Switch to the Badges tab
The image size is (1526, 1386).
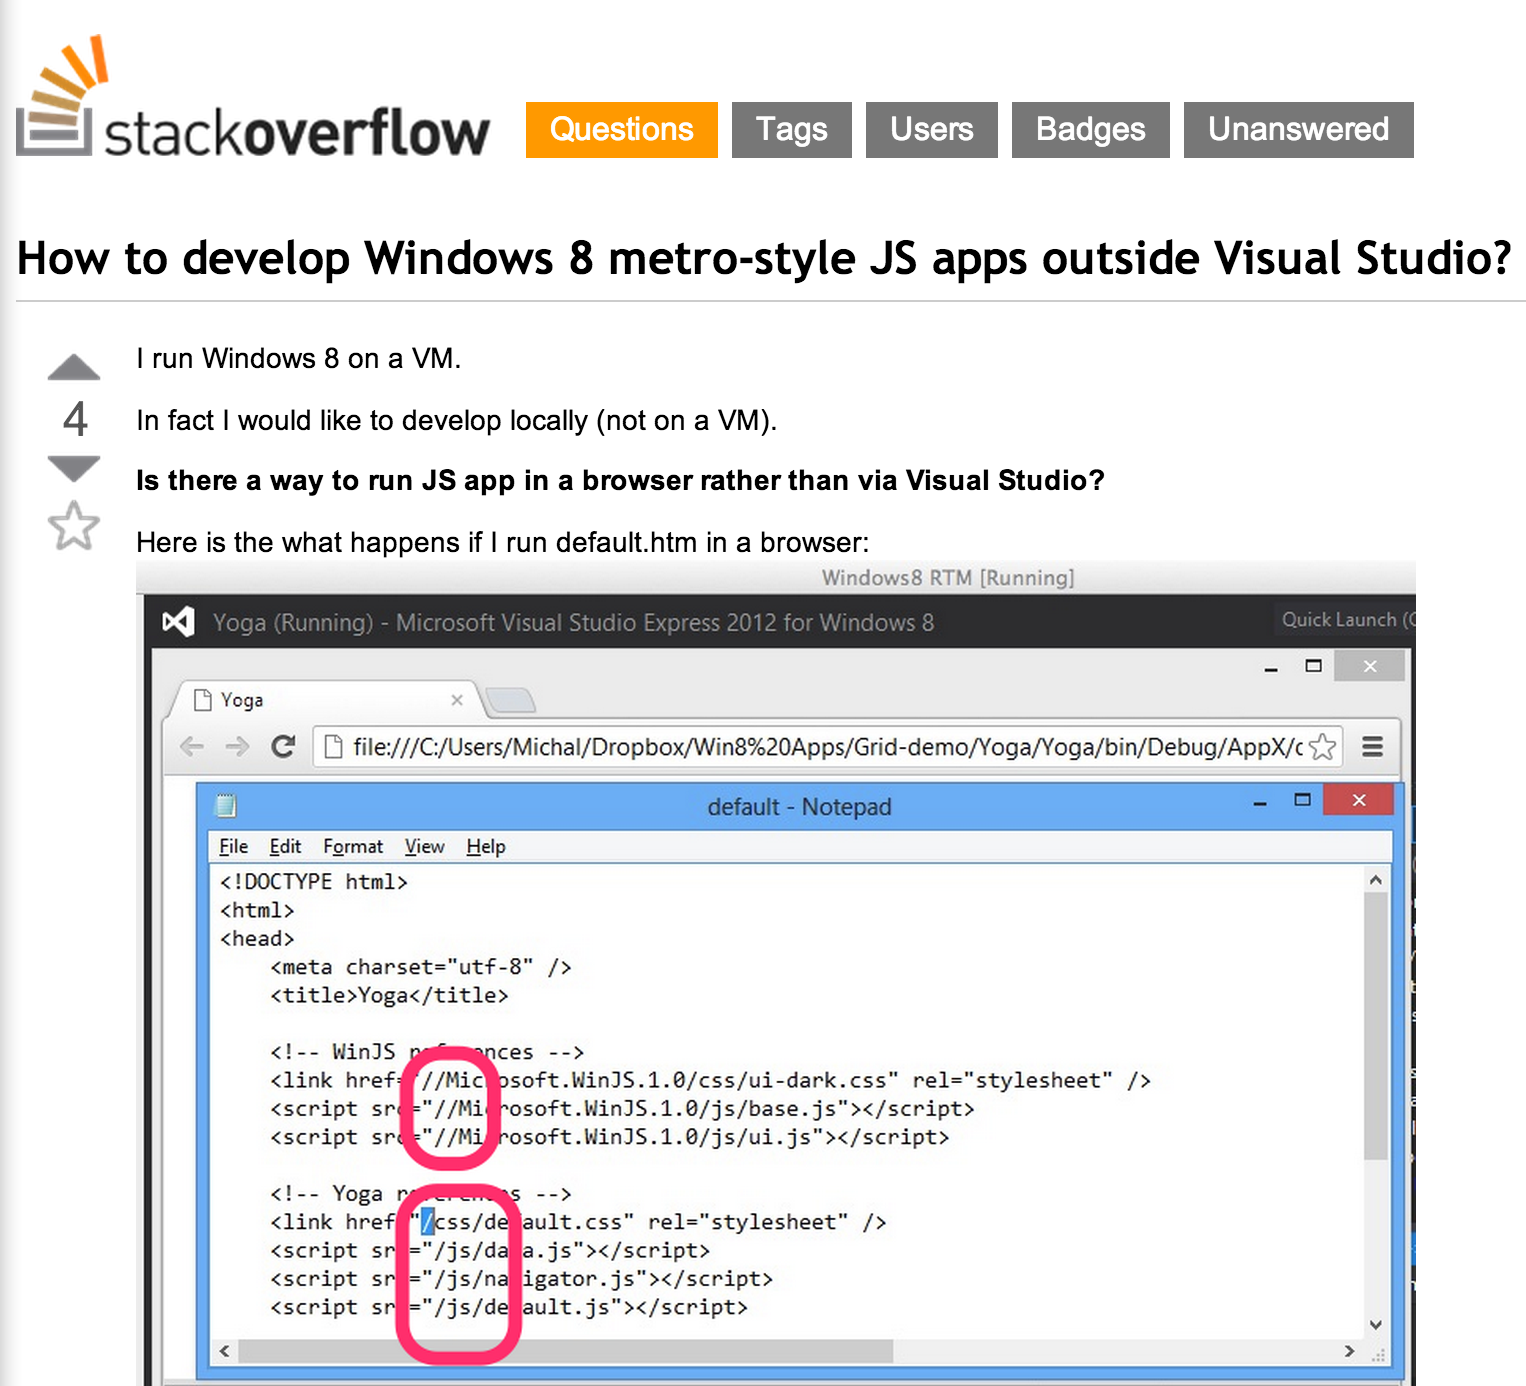point(1091,130)
